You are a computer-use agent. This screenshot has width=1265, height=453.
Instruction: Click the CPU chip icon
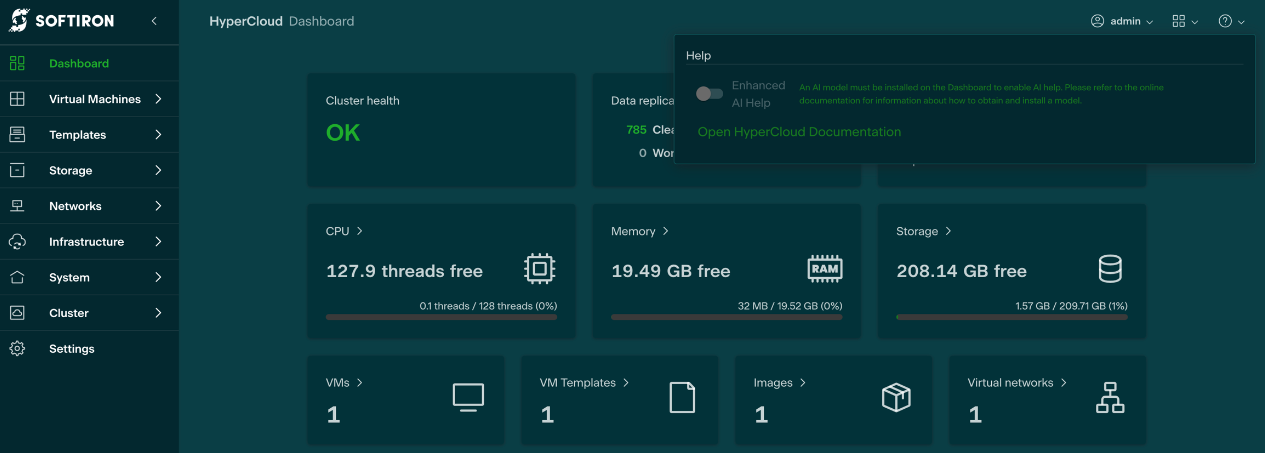(539, 268)
